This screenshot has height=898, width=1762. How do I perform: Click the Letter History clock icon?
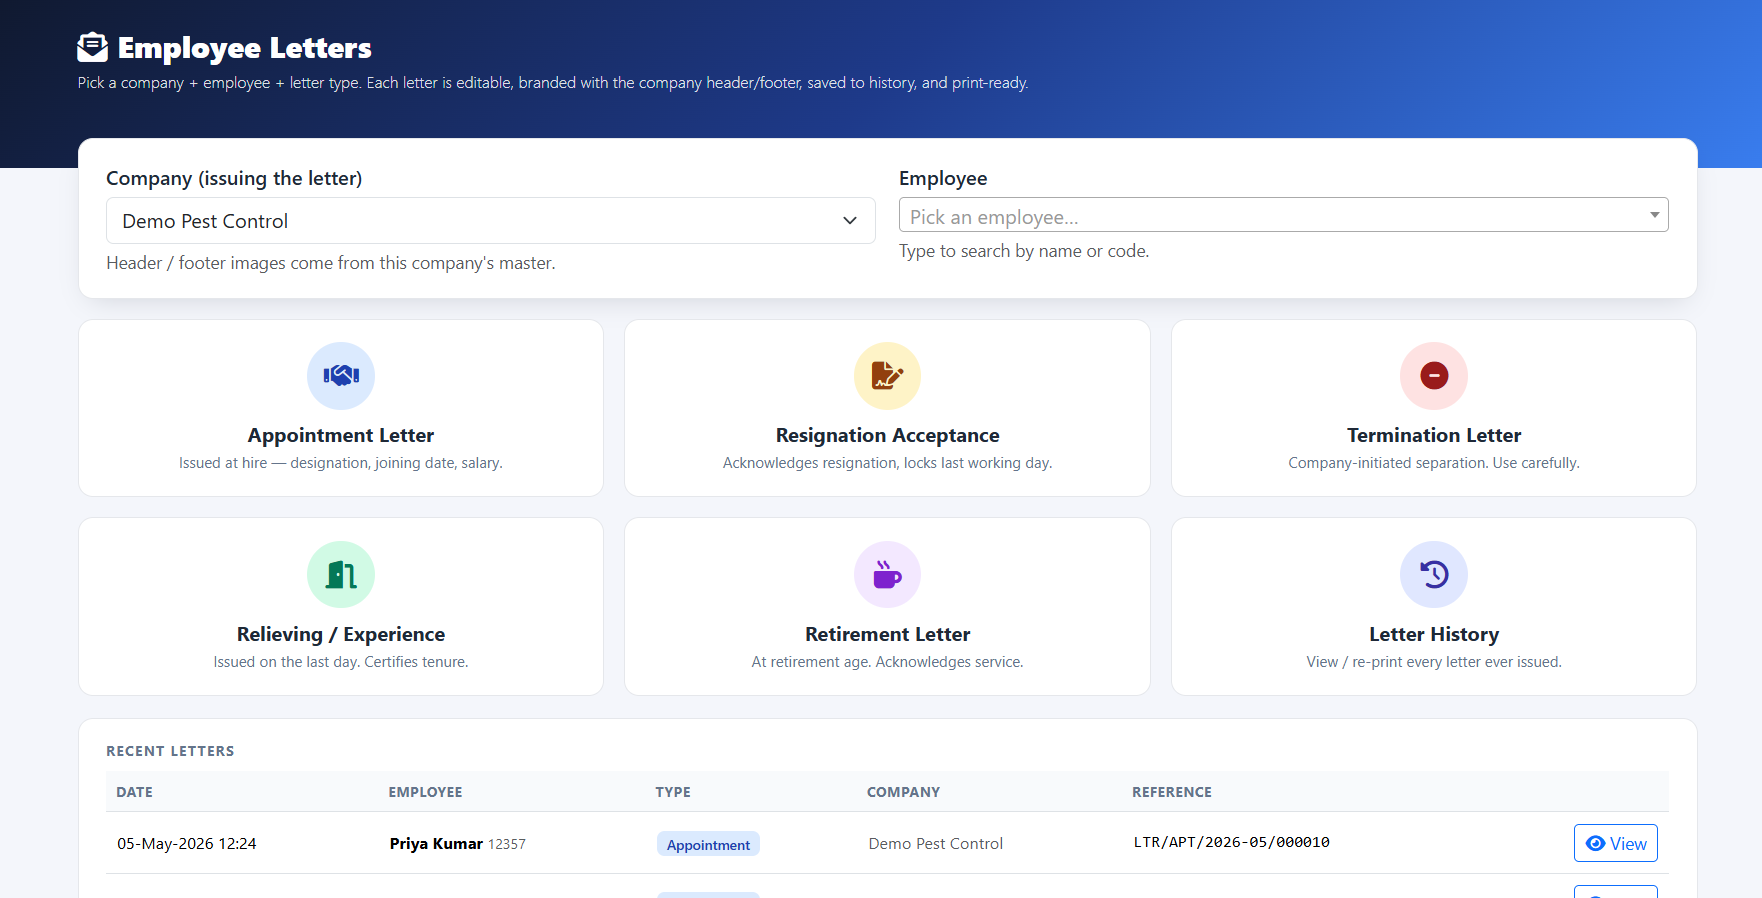coord(1434,574)
